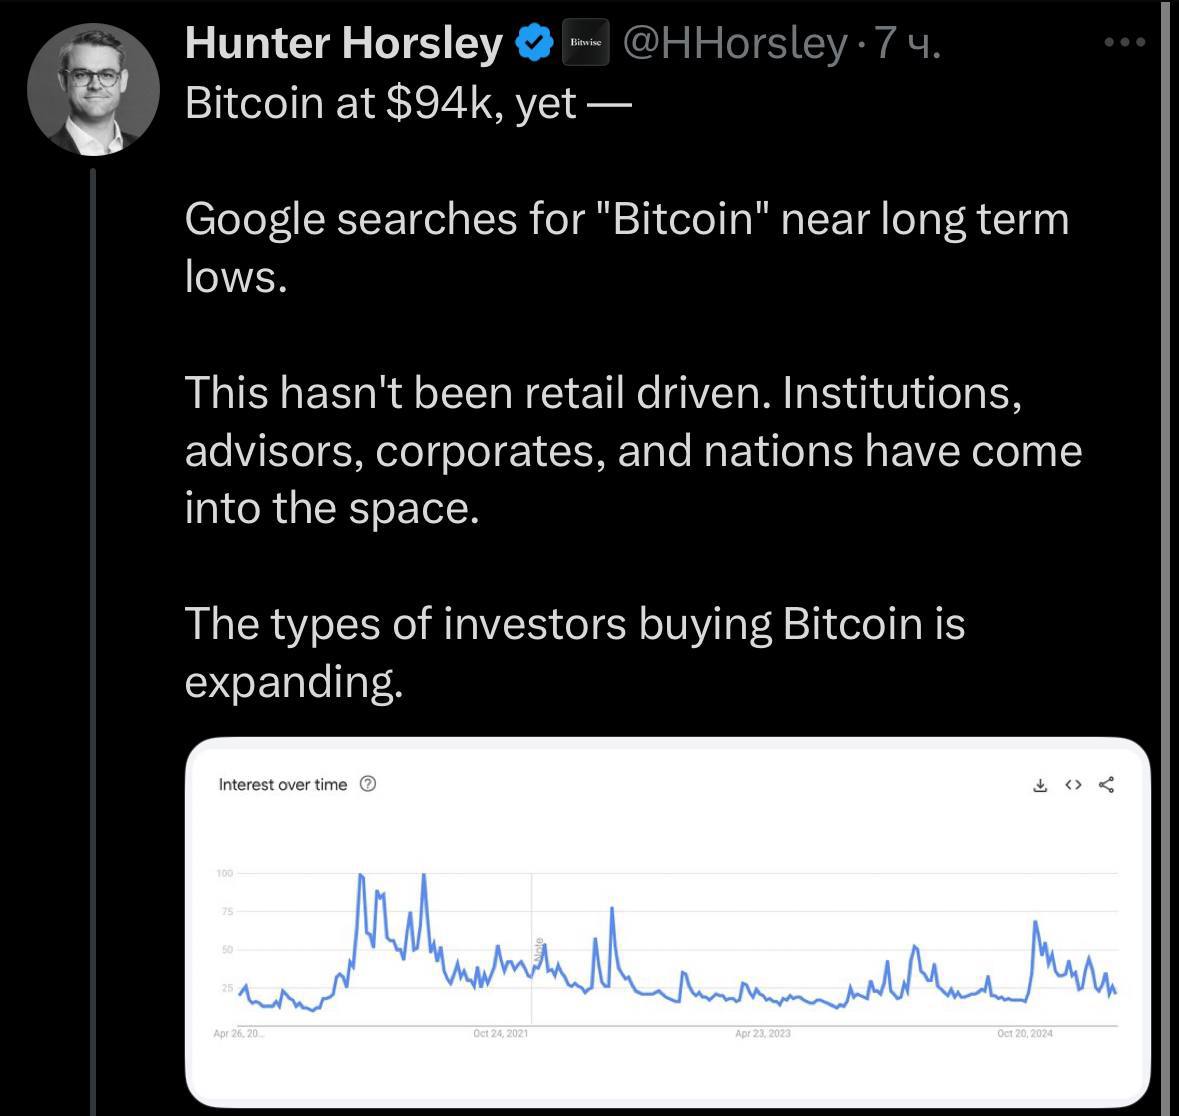
Task: Click the help icon next to Interest over time
Action: [366, 784]
